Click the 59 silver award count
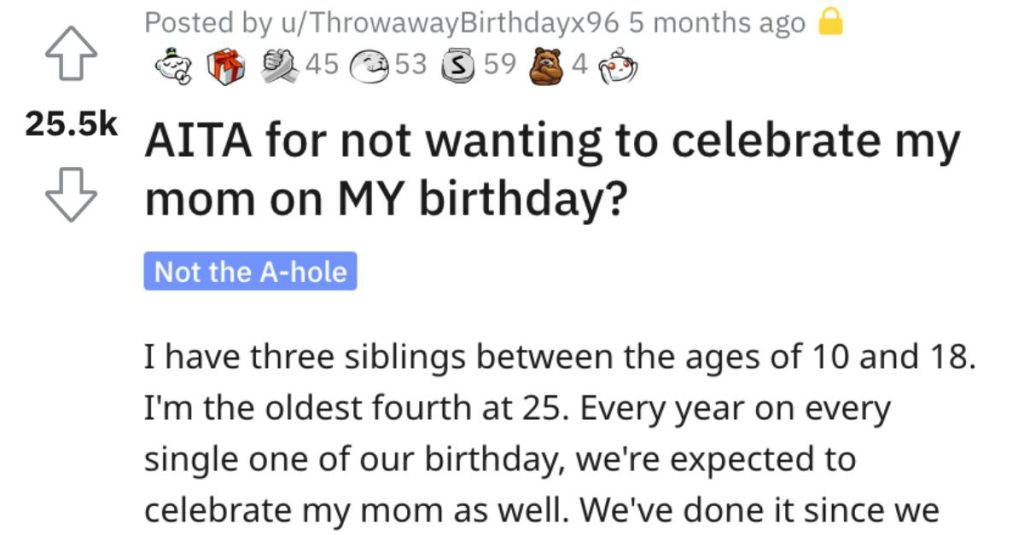 [x=500, y=64]
